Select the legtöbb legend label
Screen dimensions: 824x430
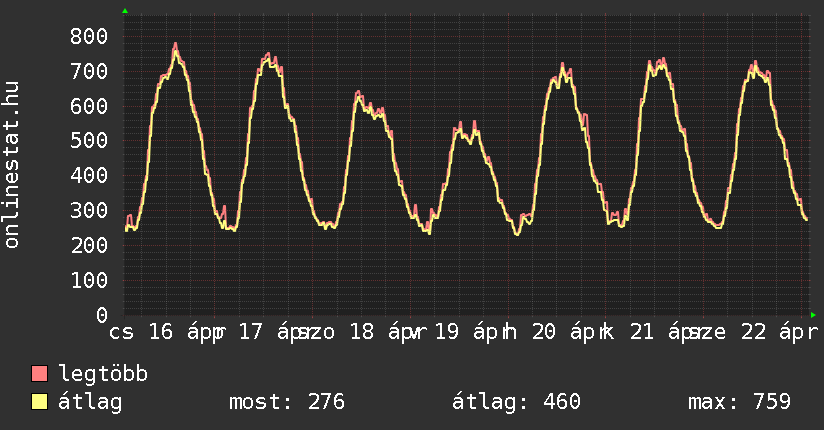tap(104, 375)
